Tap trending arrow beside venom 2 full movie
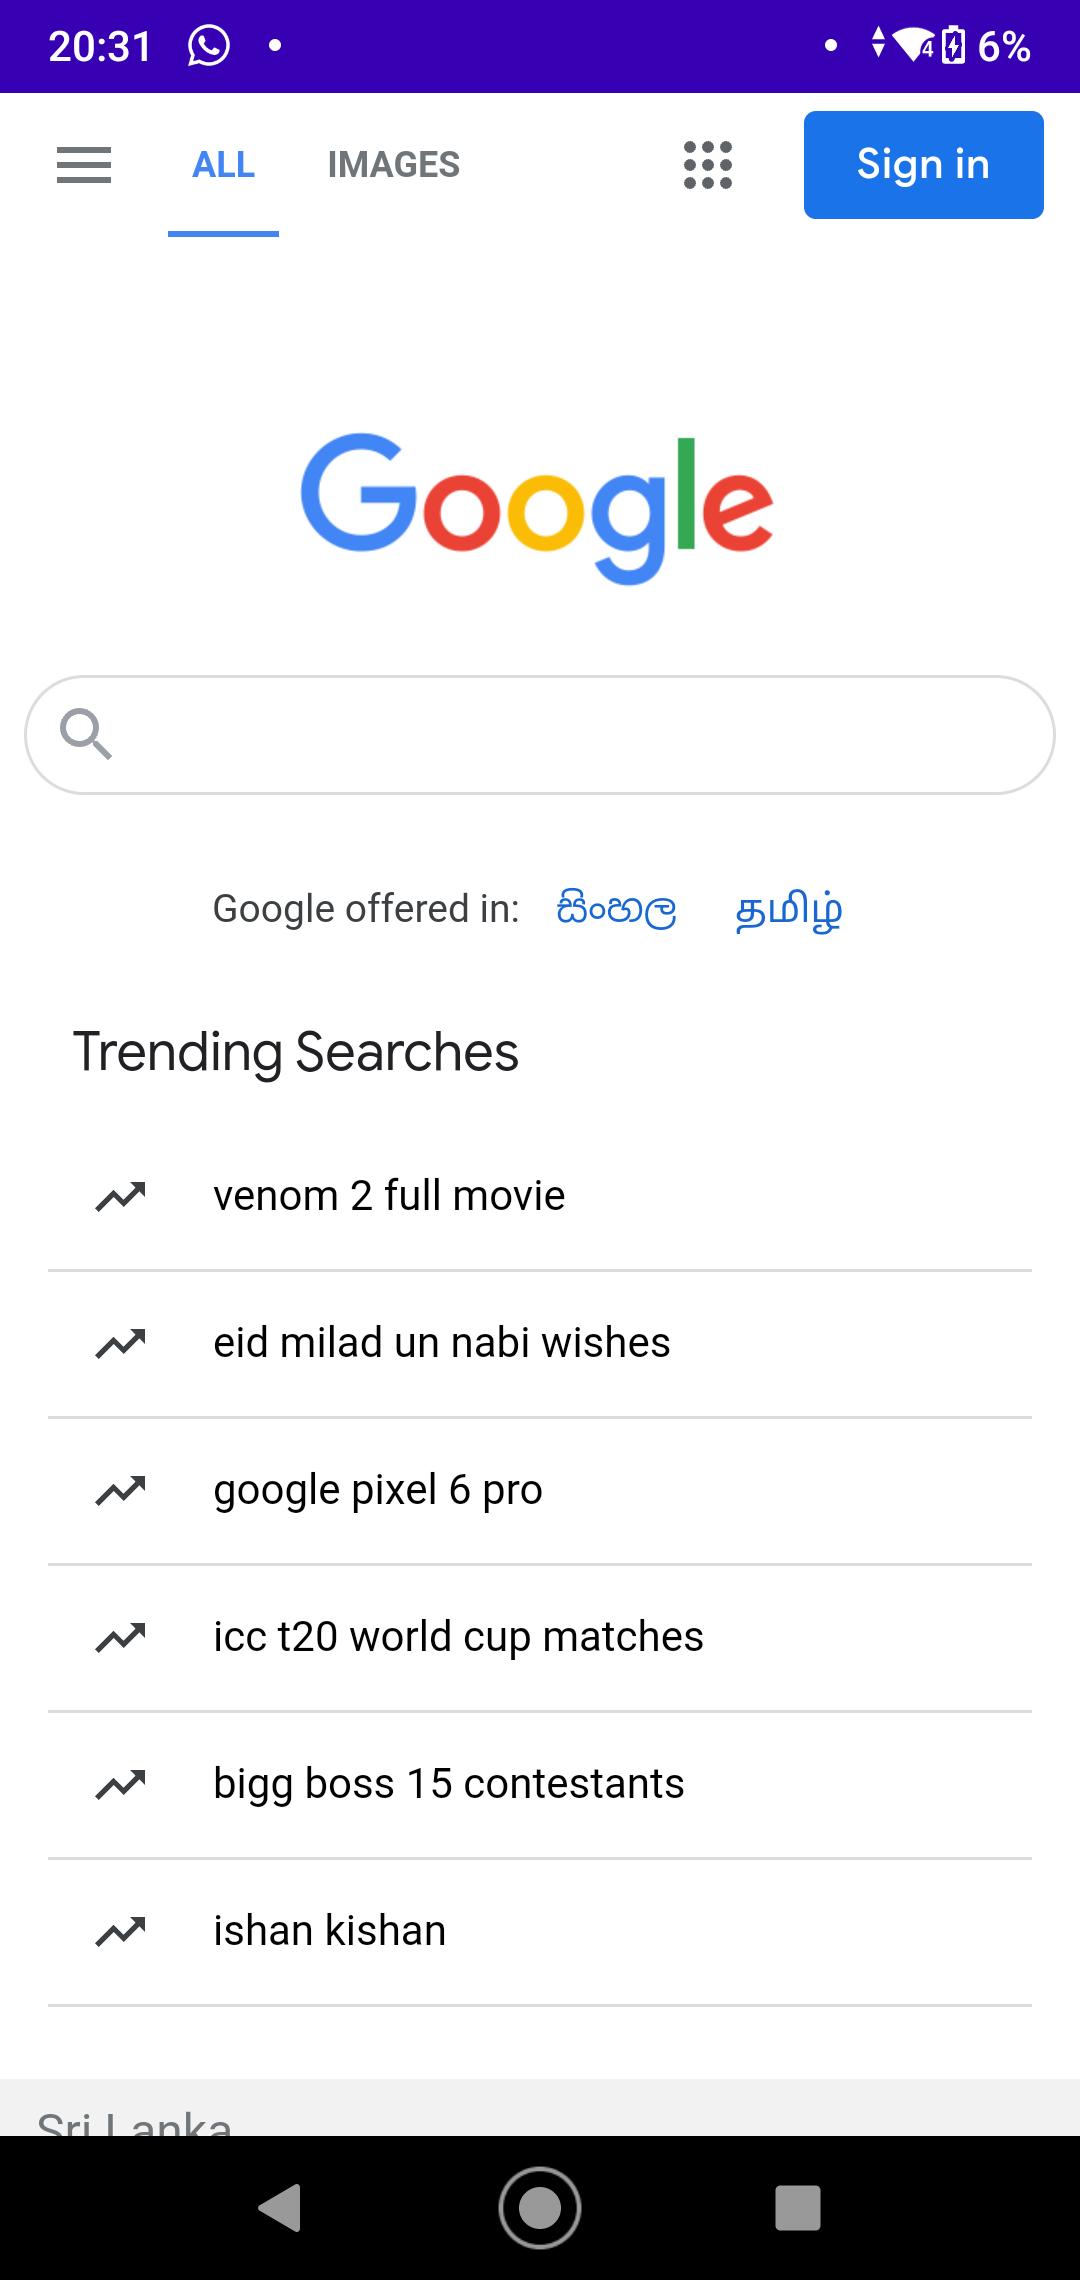The image size is (1080, 2280). (x=121, y=1196)
